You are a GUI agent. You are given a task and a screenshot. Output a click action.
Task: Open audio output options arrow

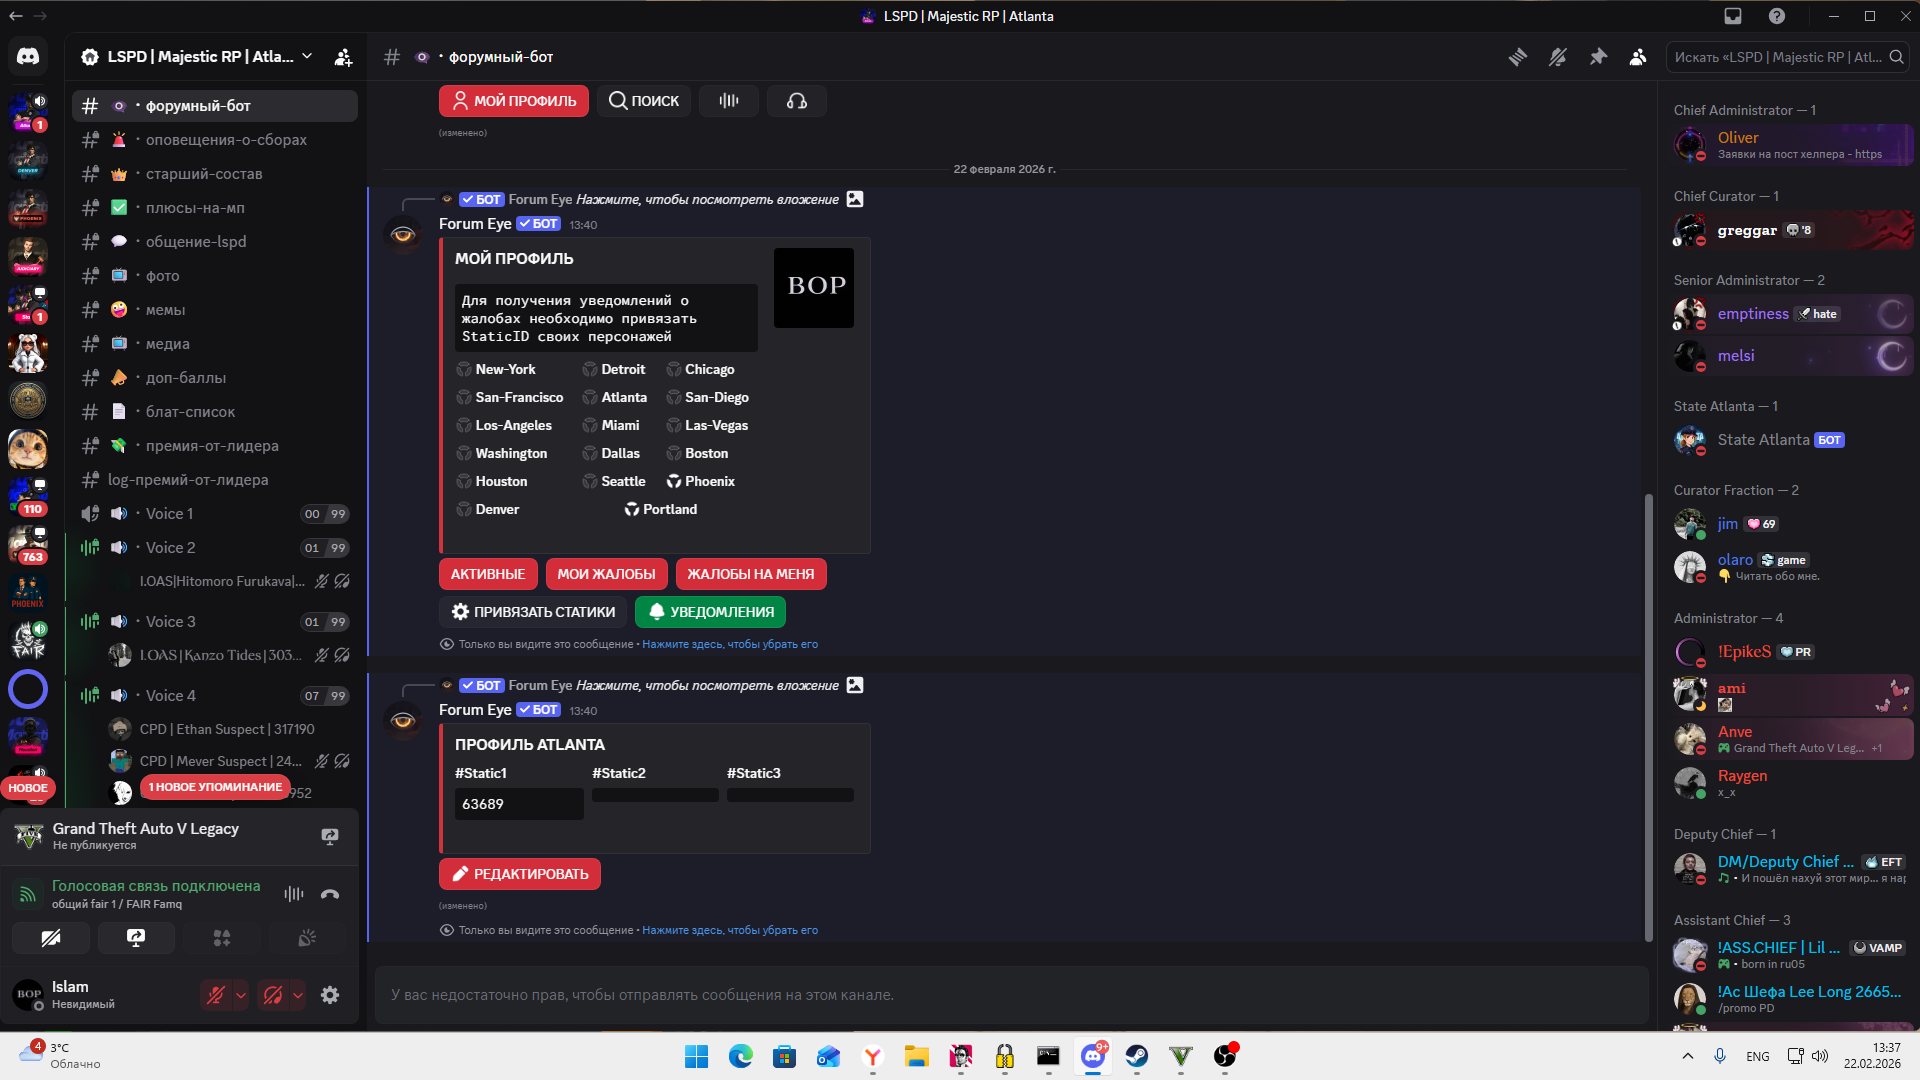coord(298,995)
